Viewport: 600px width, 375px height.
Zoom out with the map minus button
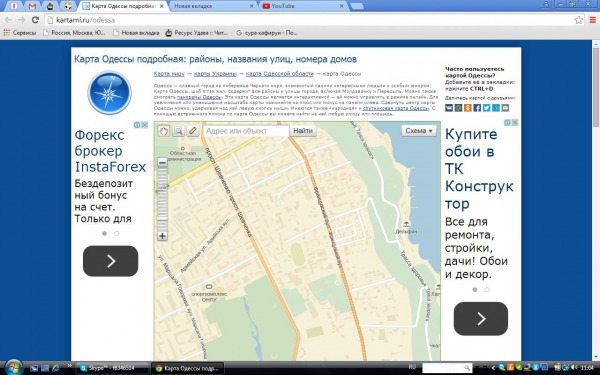click(x=162, y=163)
